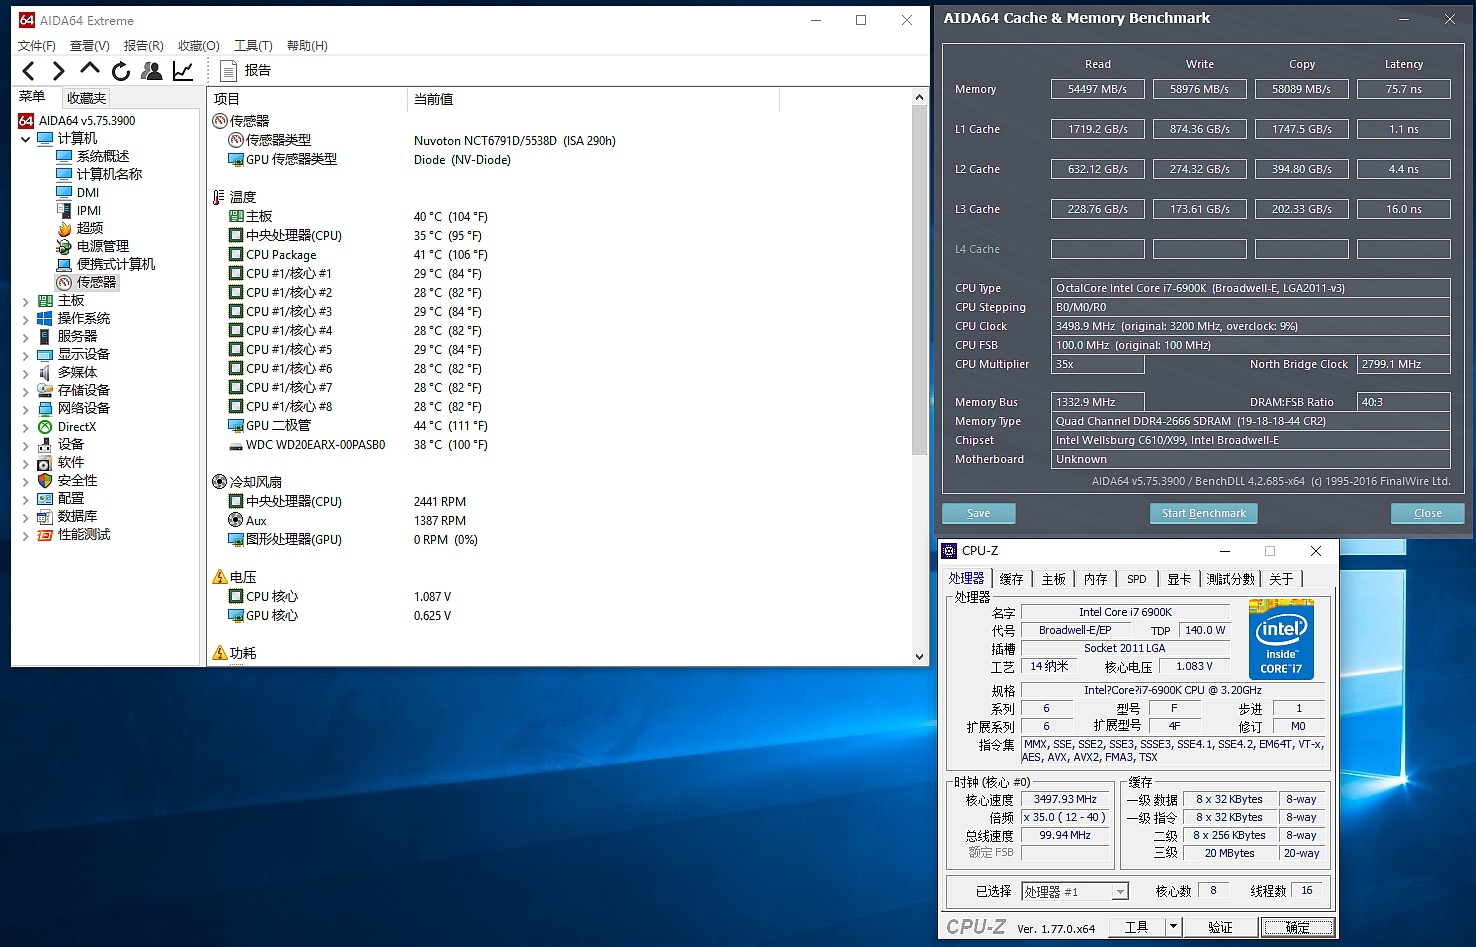Collapse the 计算机 tree node
Viewport: 1476px width, 947px height.
pyautogui.click(x=25, y=138)
